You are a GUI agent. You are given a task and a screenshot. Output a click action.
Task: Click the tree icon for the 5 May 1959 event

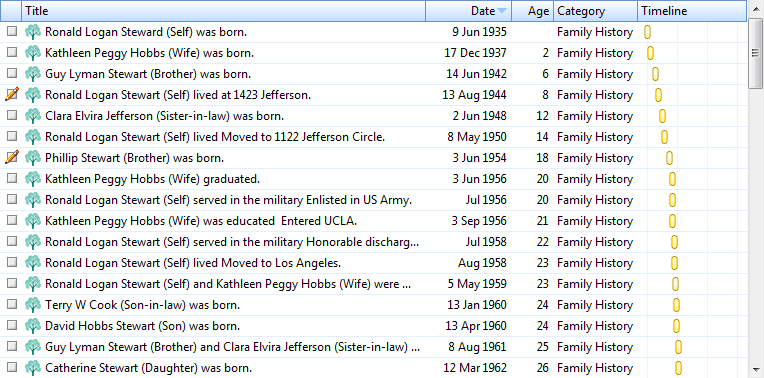point(33,284)
